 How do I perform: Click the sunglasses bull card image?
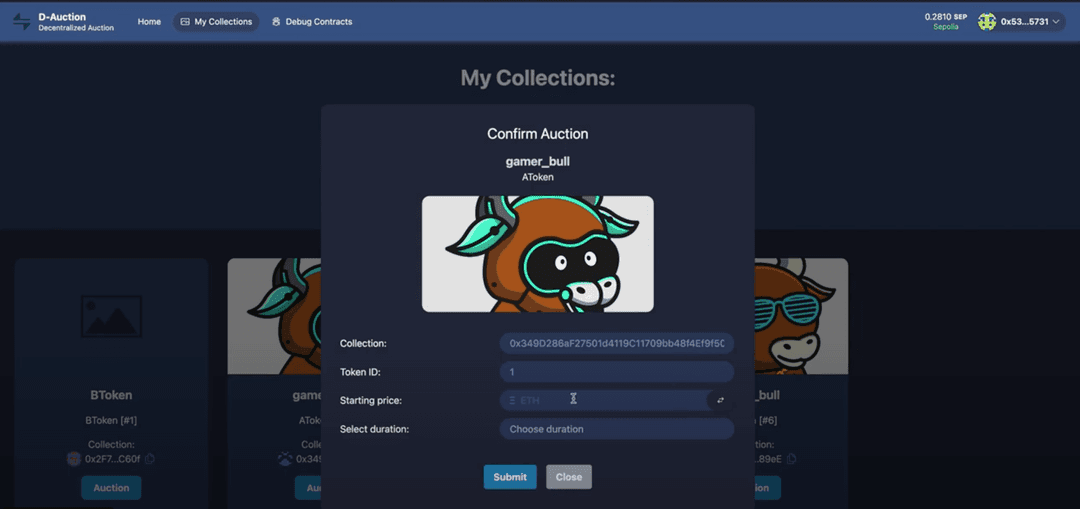pyautogui.click(x=801, y=316)
